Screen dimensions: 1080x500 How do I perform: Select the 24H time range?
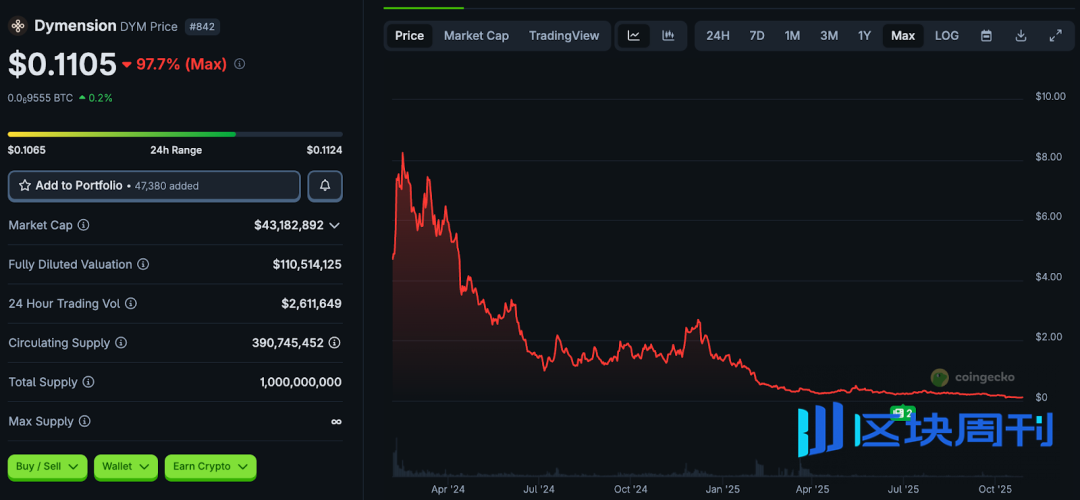coord(717,36)
